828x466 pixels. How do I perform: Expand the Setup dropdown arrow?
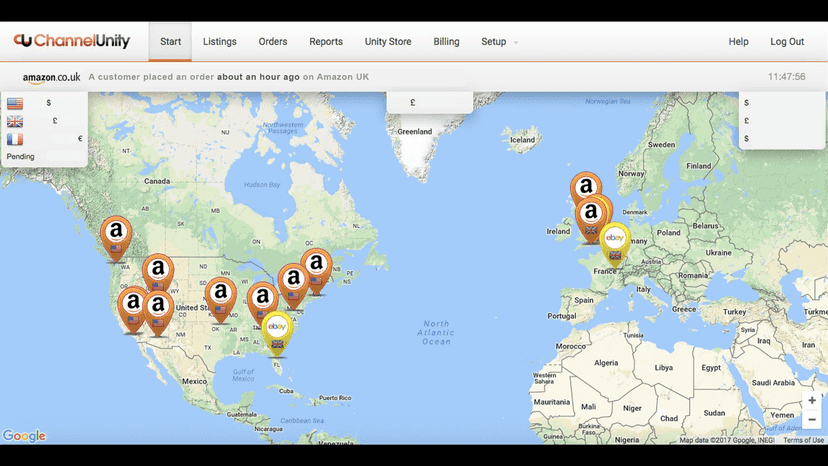(x=516, y=42)
